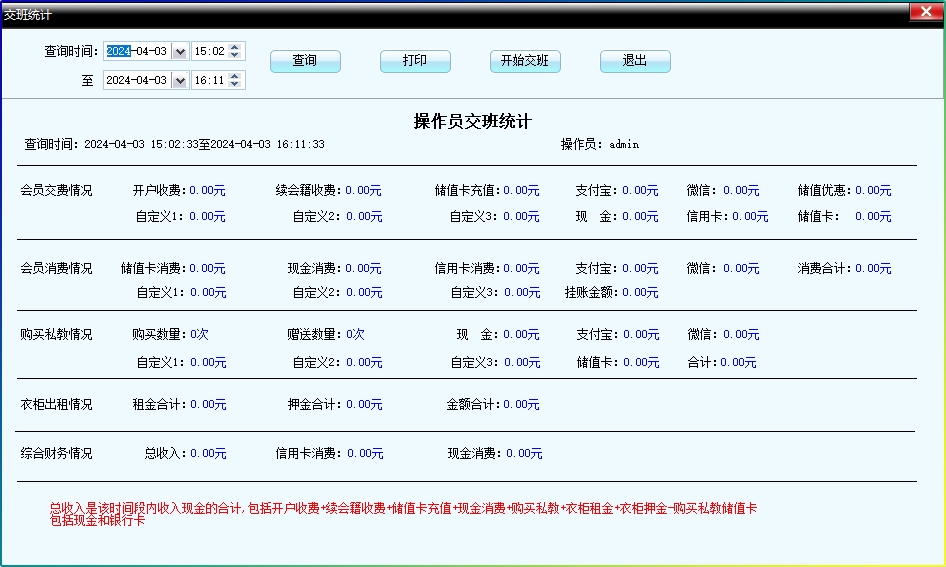Click the start date field 2024-04-03
This screenshot has width=946, height=567.
[x=137, y=51]
